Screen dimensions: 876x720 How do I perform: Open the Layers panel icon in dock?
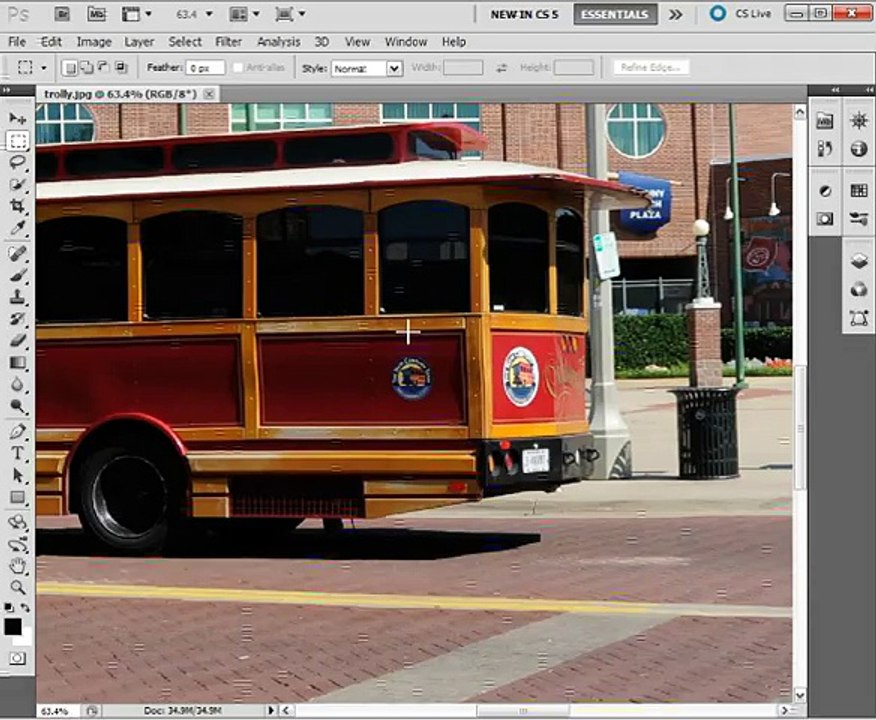click(x=859, y=261)
